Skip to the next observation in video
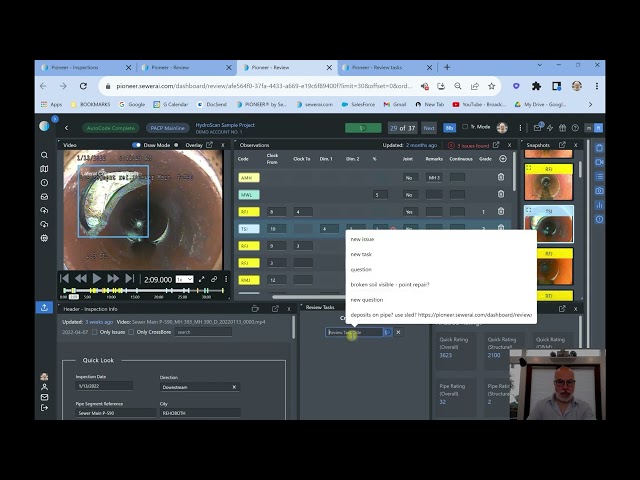Screen dimensions: 640x480 tap(129, 279)
